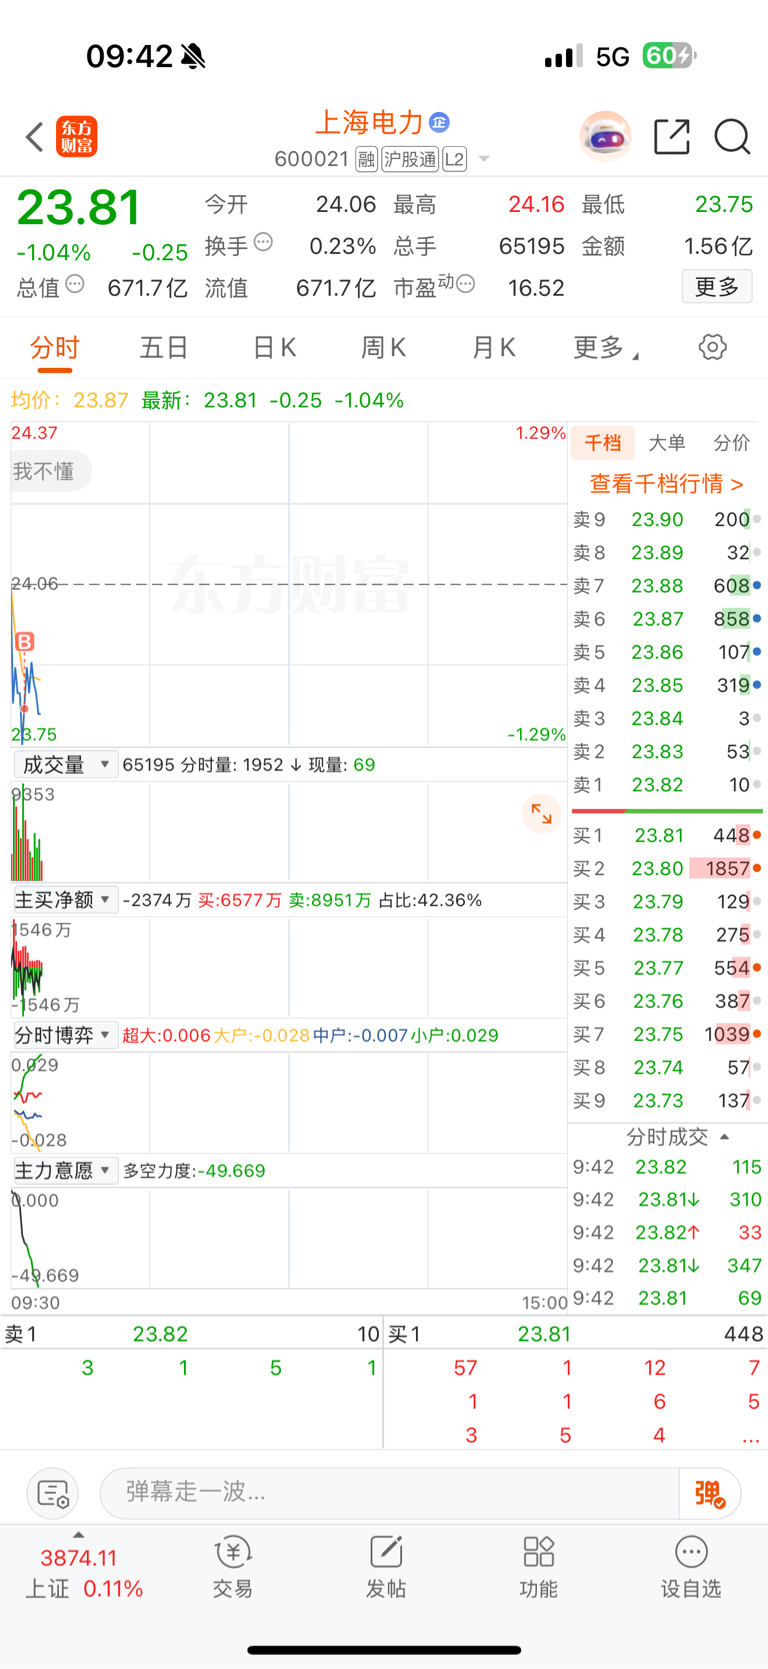Tap the B marker on the chart
The image size is (768, 1669).
click(x=25, y=641)
